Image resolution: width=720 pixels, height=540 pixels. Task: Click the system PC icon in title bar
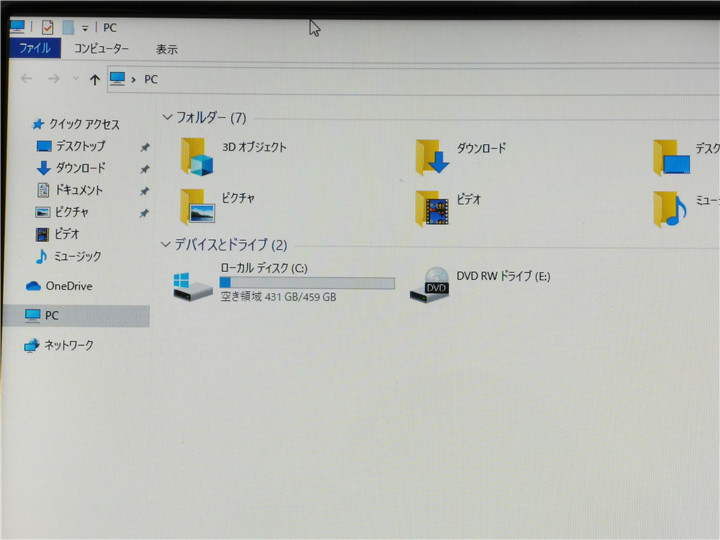[x=17, y=26]
